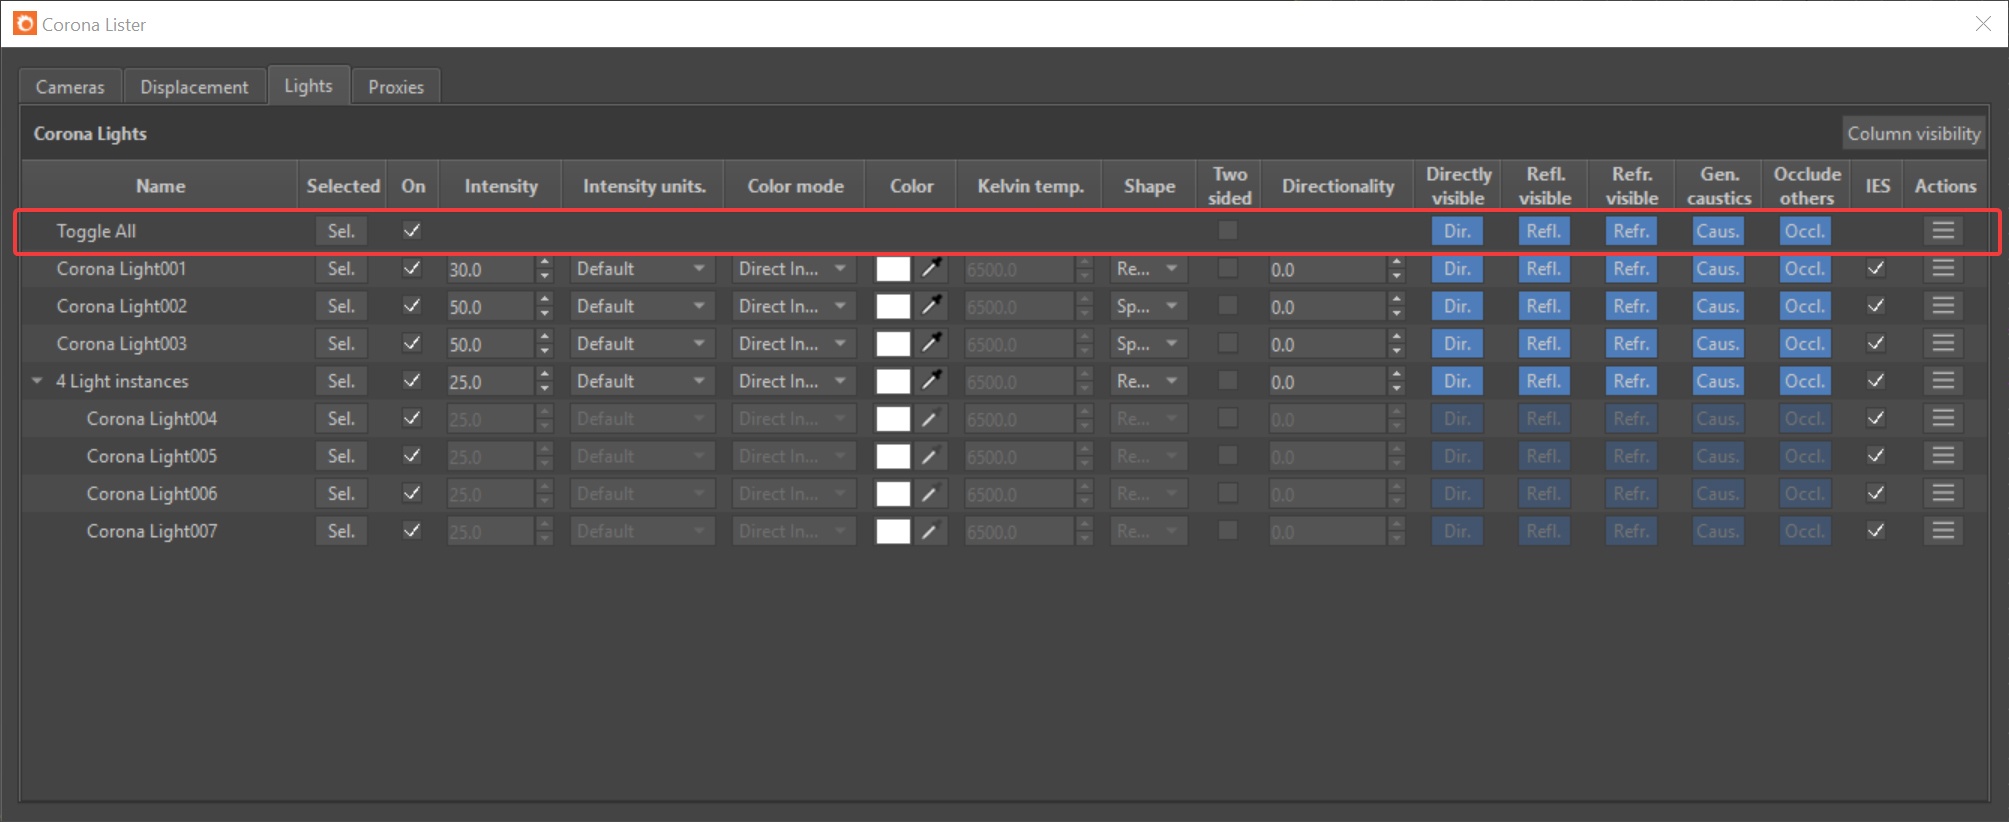Open Color mode dropdown for Corona Light003
Image resolution: width=2009 pixels, height=822 pixels.
click(x=794, y=344)
